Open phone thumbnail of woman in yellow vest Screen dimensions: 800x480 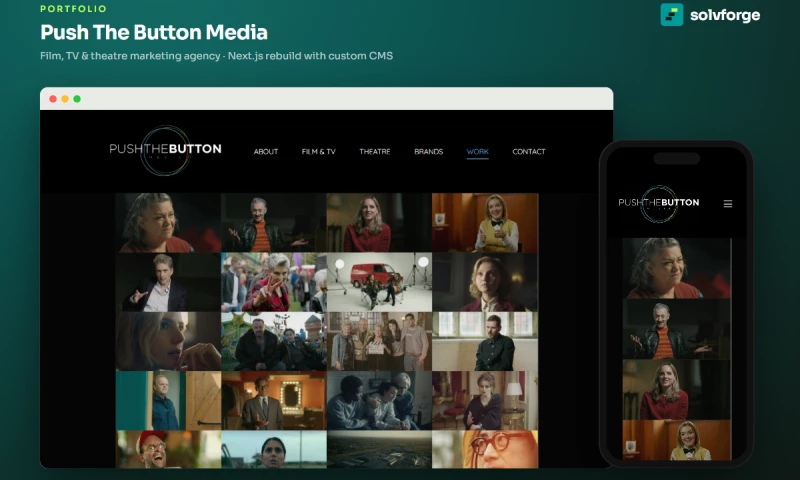coord(677,440)
